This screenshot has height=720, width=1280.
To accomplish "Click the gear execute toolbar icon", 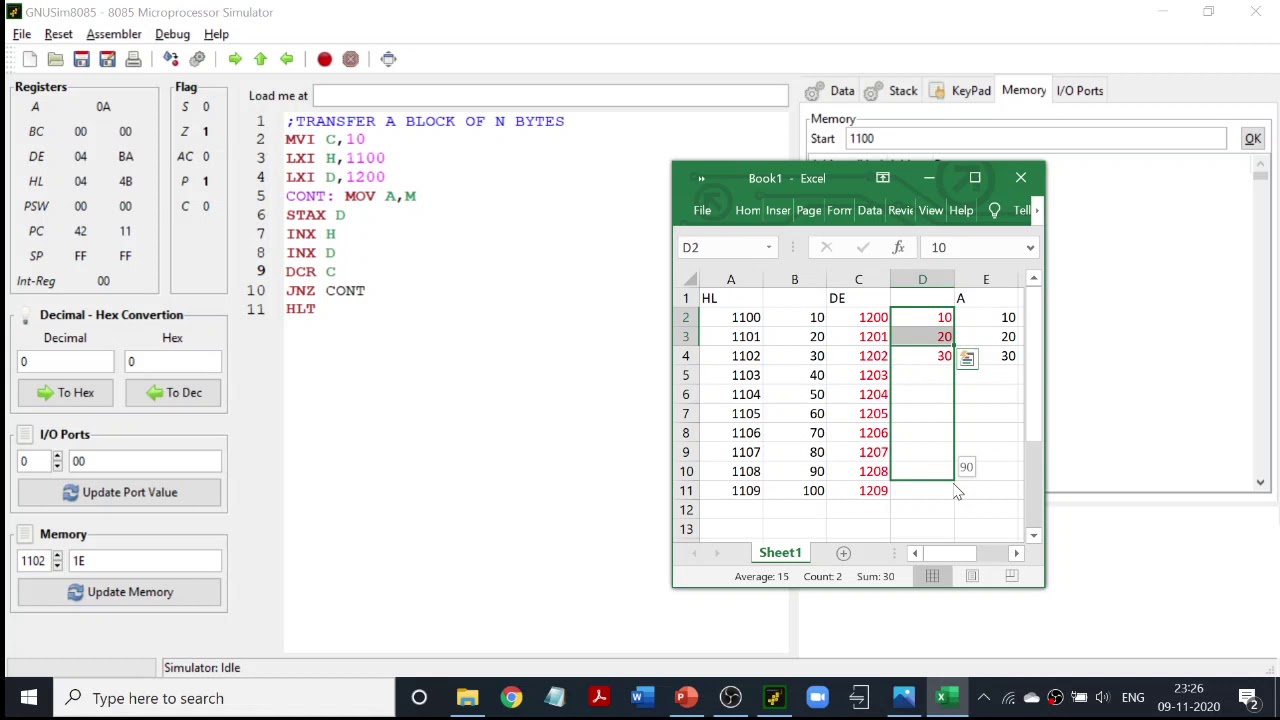I will (x=197, y=59).
